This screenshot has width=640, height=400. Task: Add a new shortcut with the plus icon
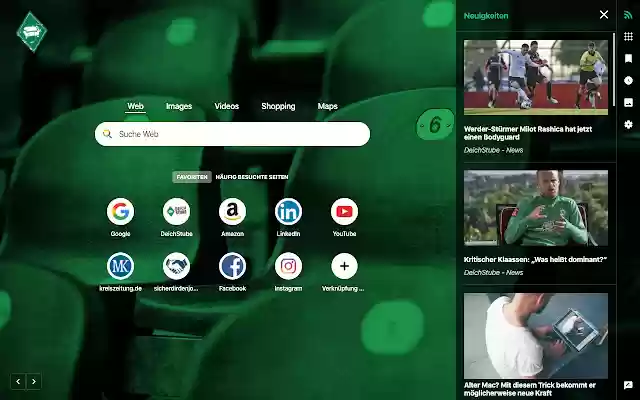point(344,266)
